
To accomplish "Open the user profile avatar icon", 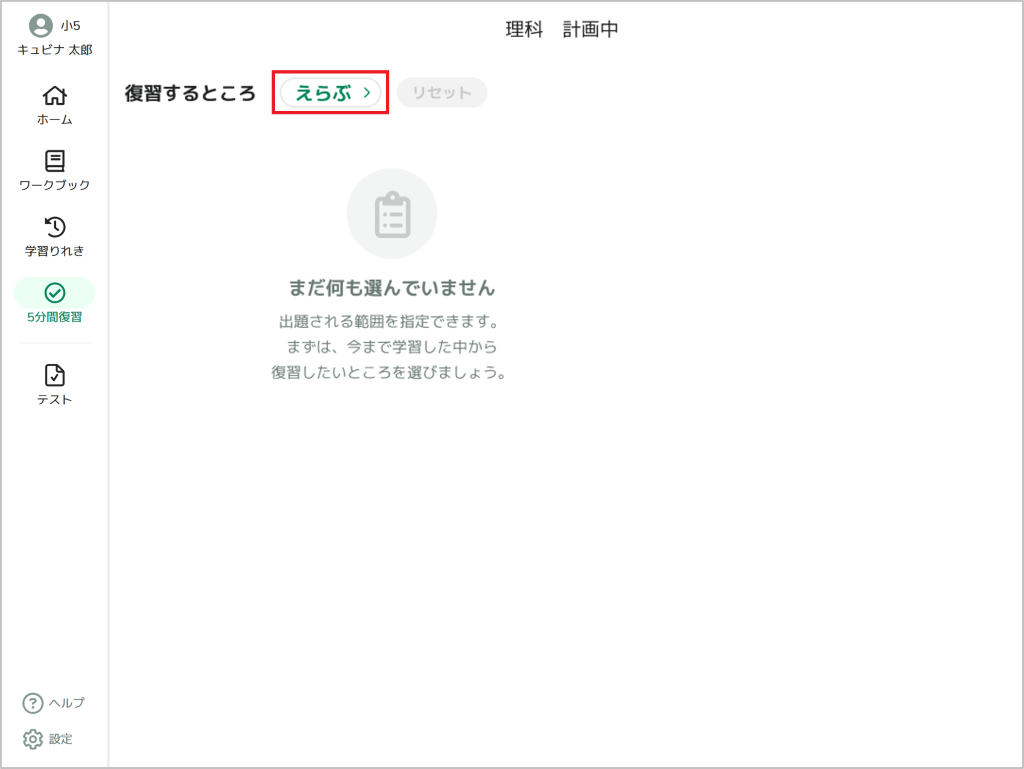I will pyautogui.click(x=40, y=25).
